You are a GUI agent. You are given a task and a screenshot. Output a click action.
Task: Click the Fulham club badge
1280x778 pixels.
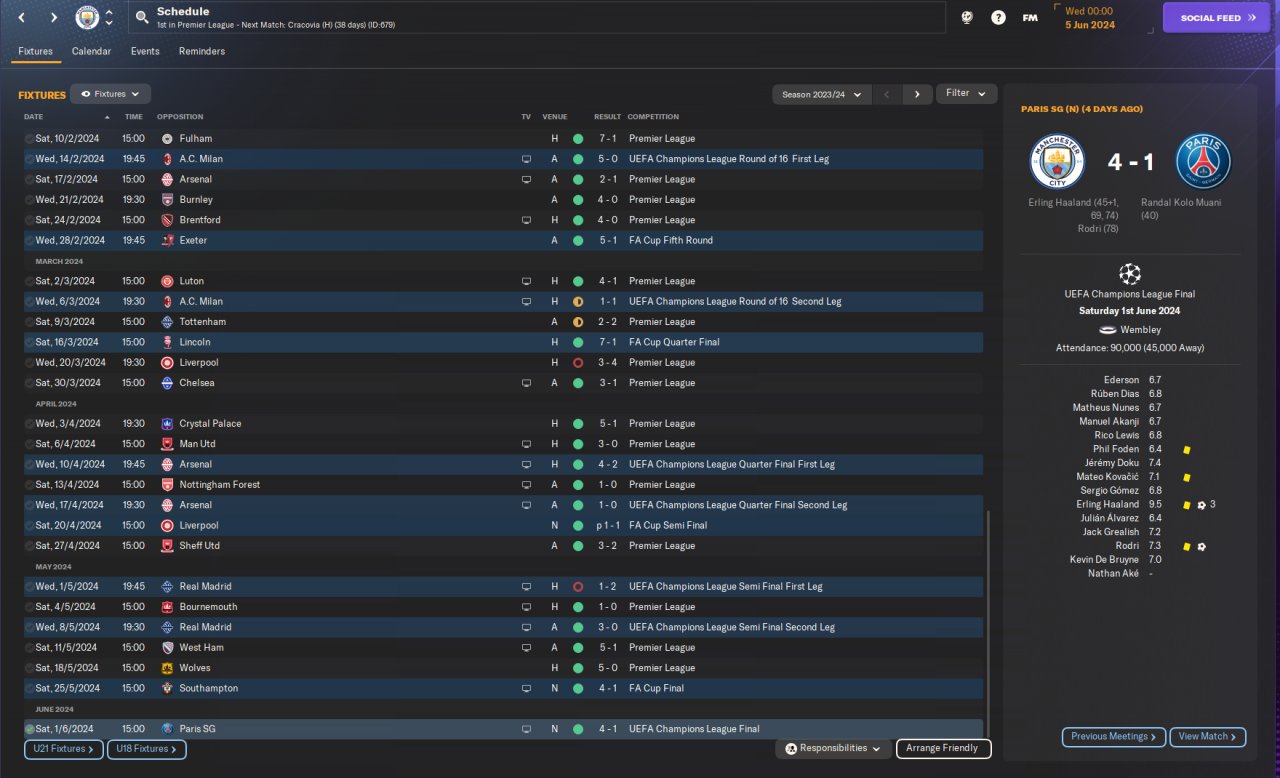[167, 139]
